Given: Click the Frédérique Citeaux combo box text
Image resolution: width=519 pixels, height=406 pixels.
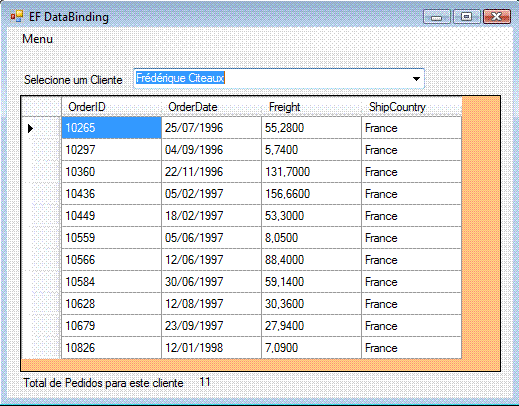Looking at the screenshot, I should pos(180,78).
